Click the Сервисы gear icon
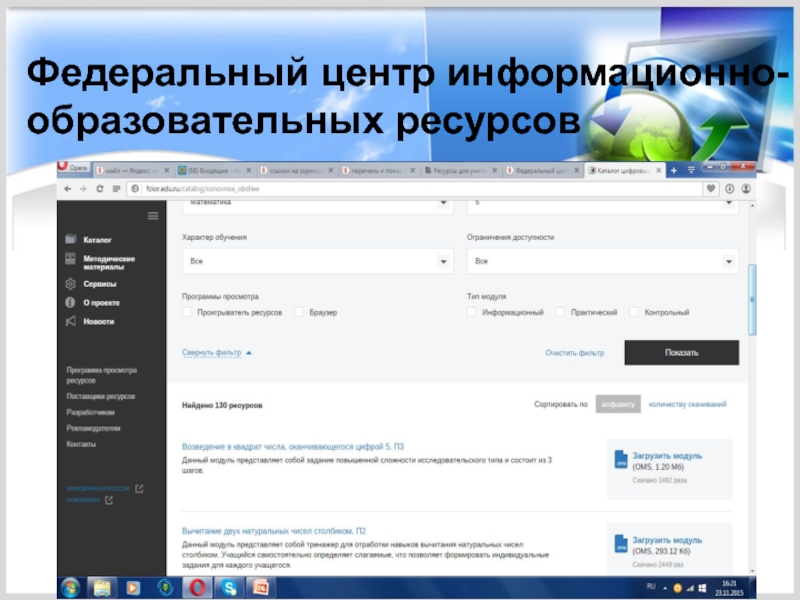 coord(71,284)
